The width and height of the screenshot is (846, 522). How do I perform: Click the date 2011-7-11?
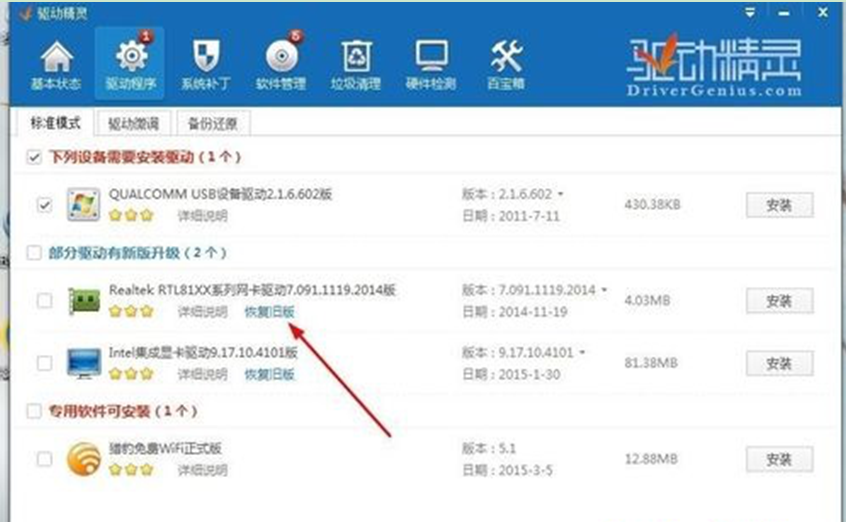(529, 216)
